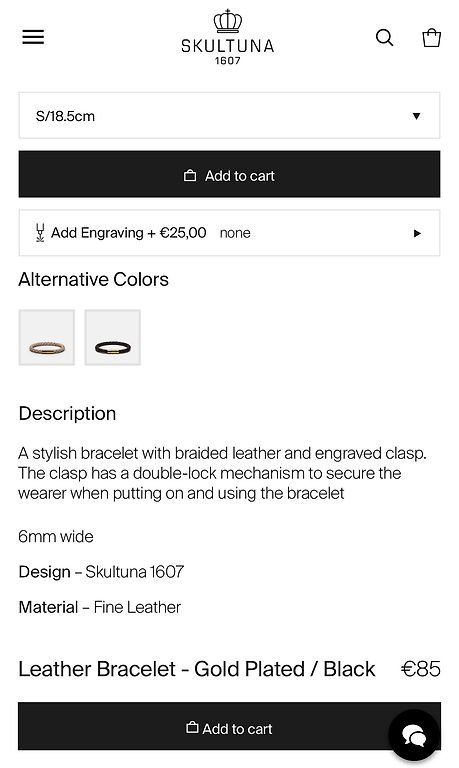Select the beige bracelet color option

click(x=47, y=337)
